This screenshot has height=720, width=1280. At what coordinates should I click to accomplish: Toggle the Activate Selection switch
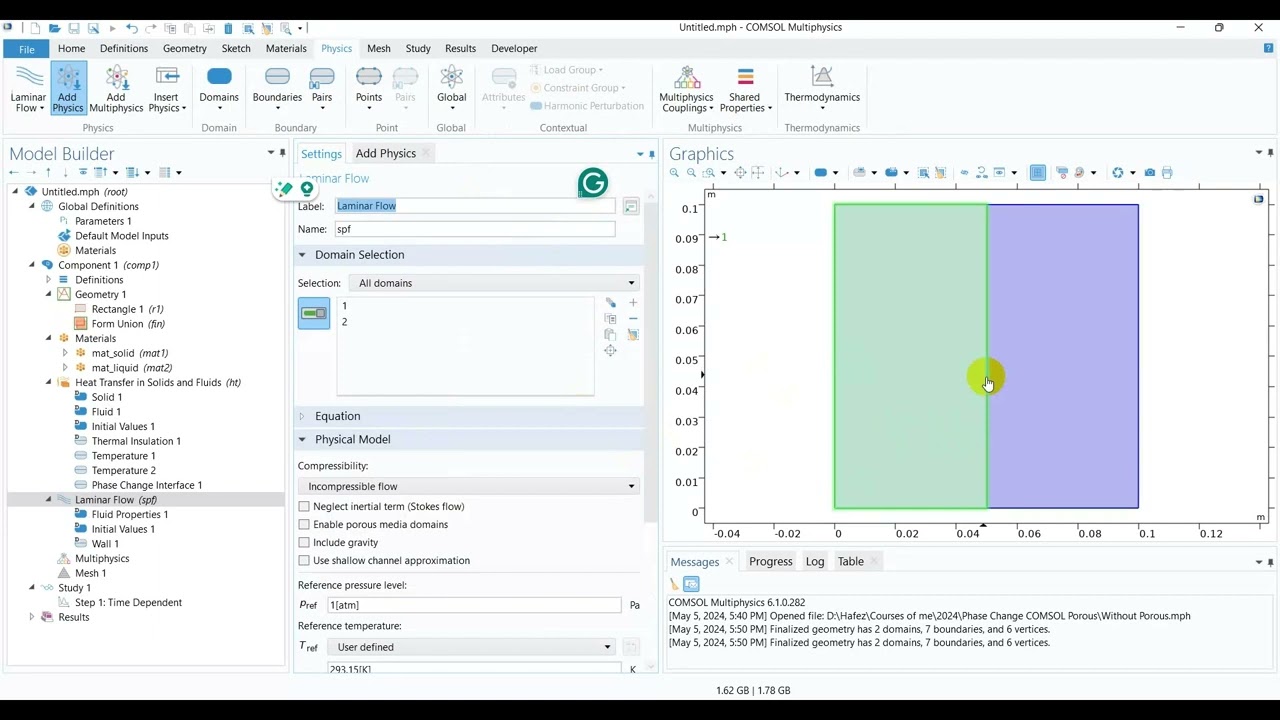click(314, 314)
